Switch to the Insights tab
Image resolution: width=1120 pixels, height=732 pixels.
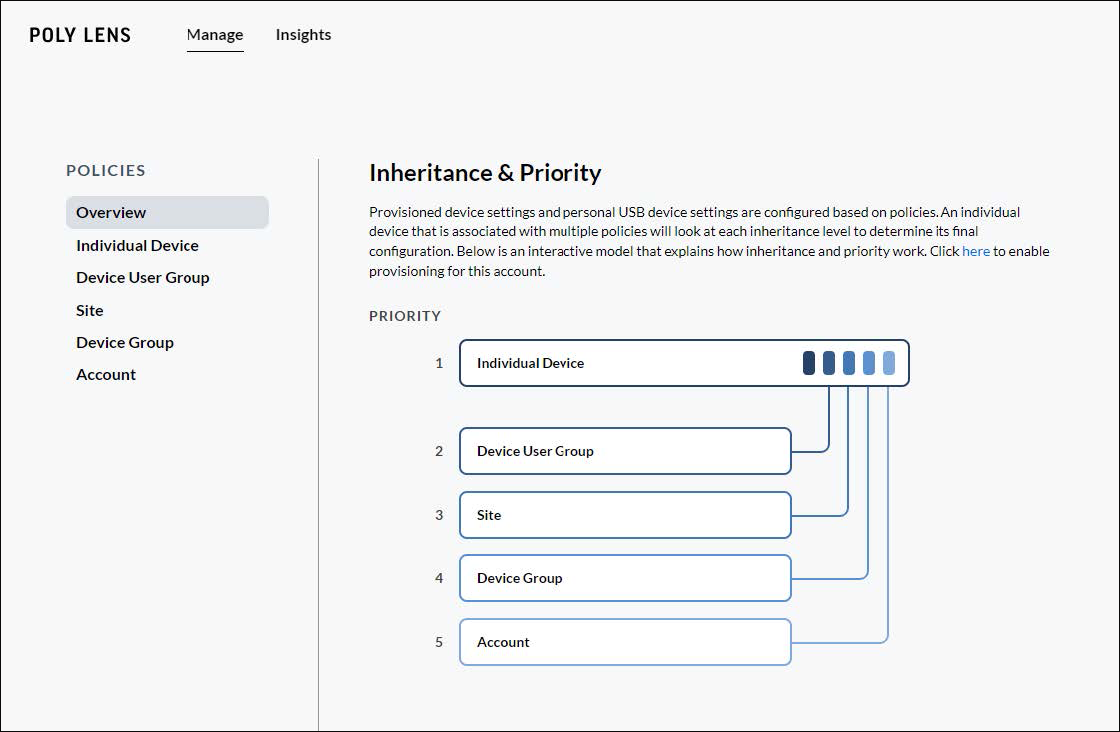click(303, 34)
